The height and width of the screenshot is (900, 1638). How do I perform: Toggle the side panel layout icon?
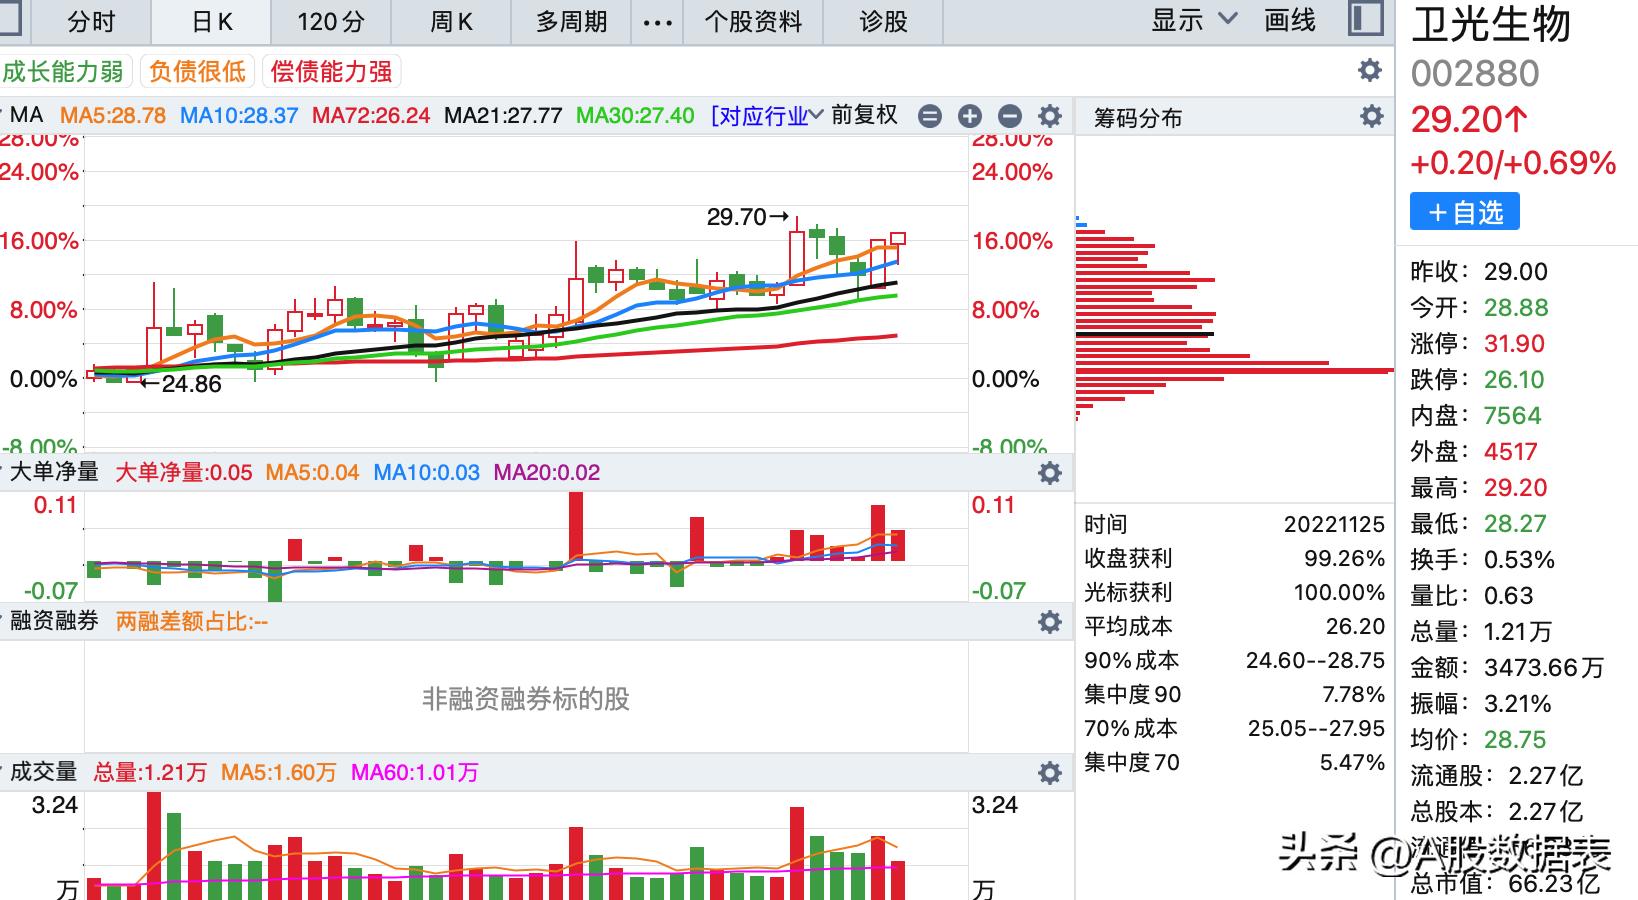point(1365,20)
